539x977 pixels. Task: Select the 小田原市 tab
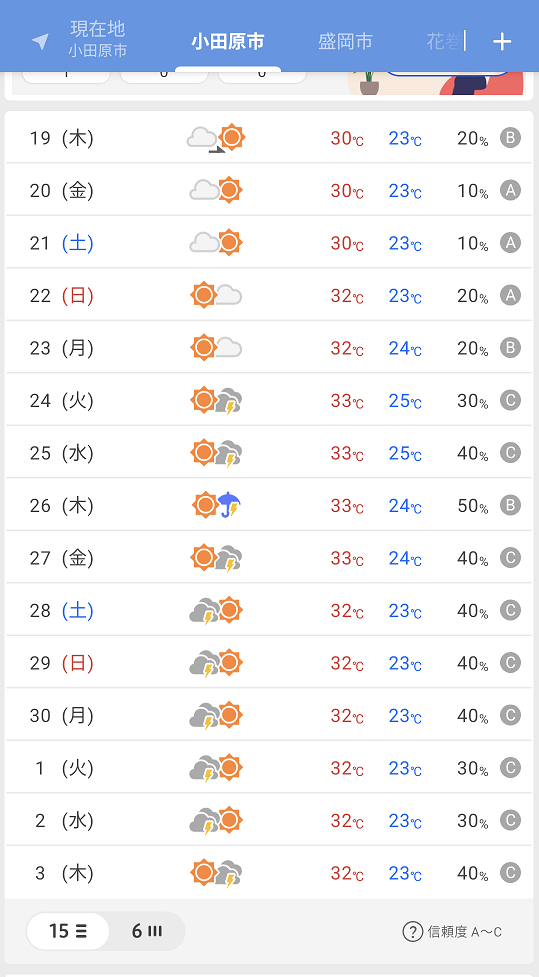click(228, 41)
